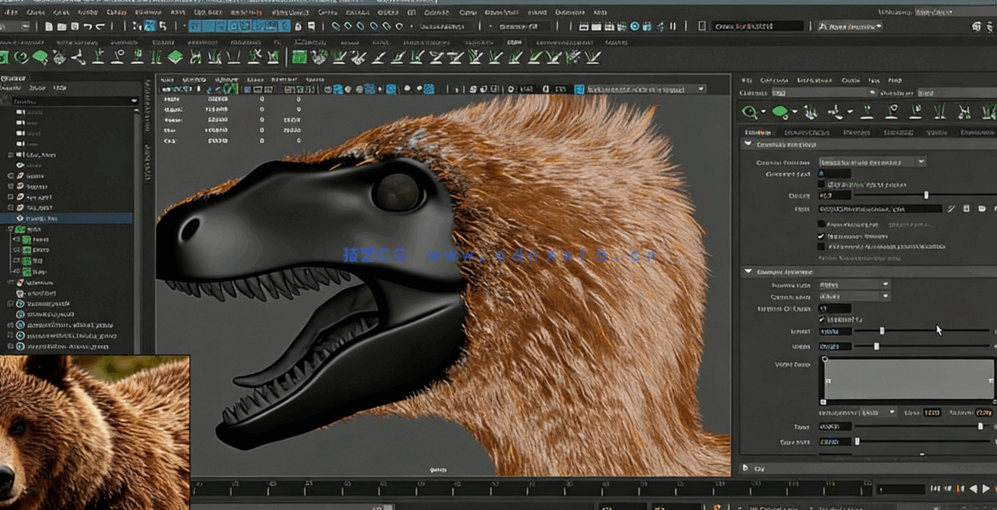The image size is (997, 510).
Task: Switch to the first tab in the XGen panel
Action: pos(758,132)
